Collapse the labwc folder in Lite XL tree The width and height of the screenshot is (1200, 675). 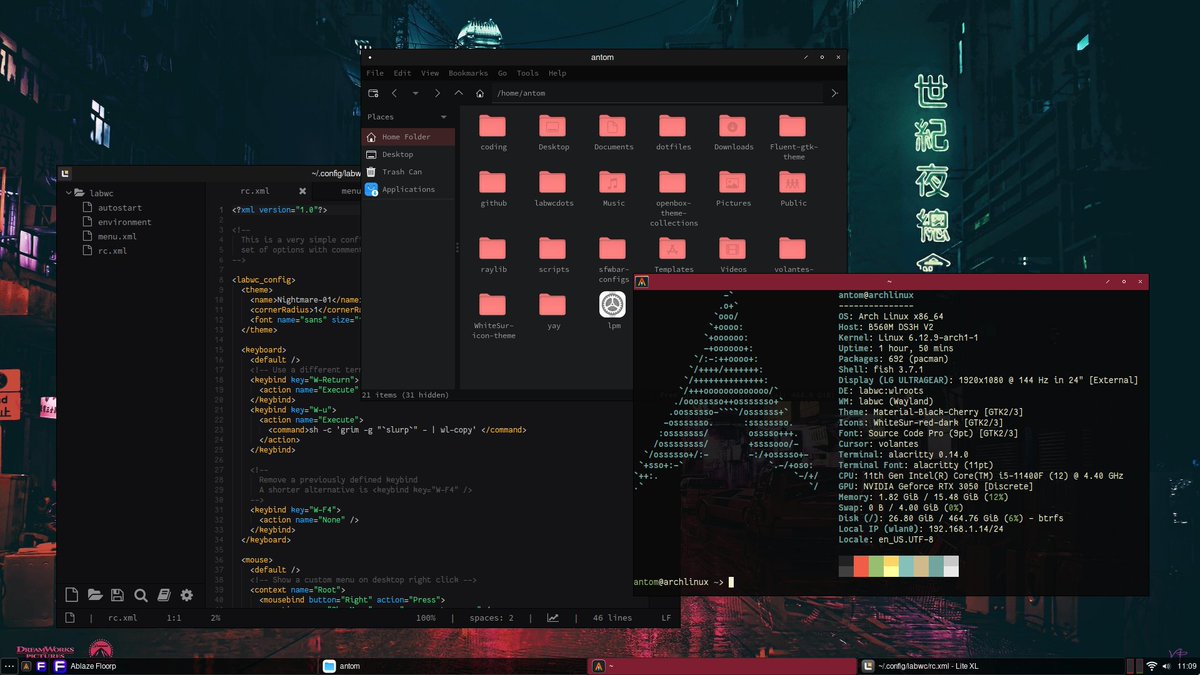click(70, 193)
